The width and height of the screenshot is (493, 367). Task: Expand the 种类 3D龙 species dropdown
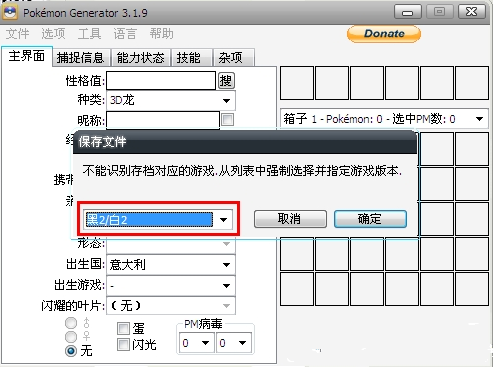click(x=171, y=100)
